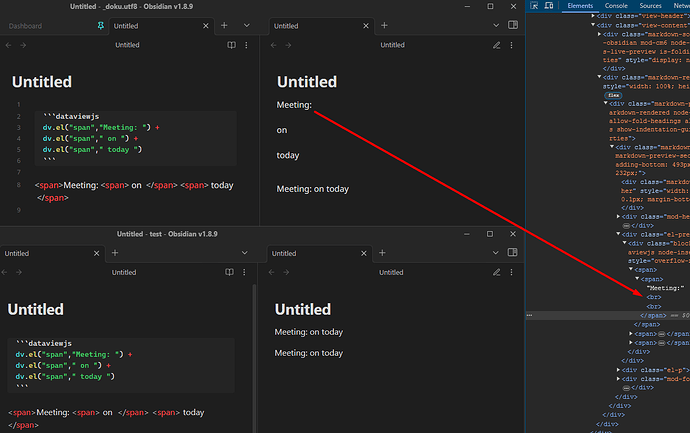Viewport: 690px width, 433px height.
Task: Open more options menu in top window's editor pane
Action: 246,45
